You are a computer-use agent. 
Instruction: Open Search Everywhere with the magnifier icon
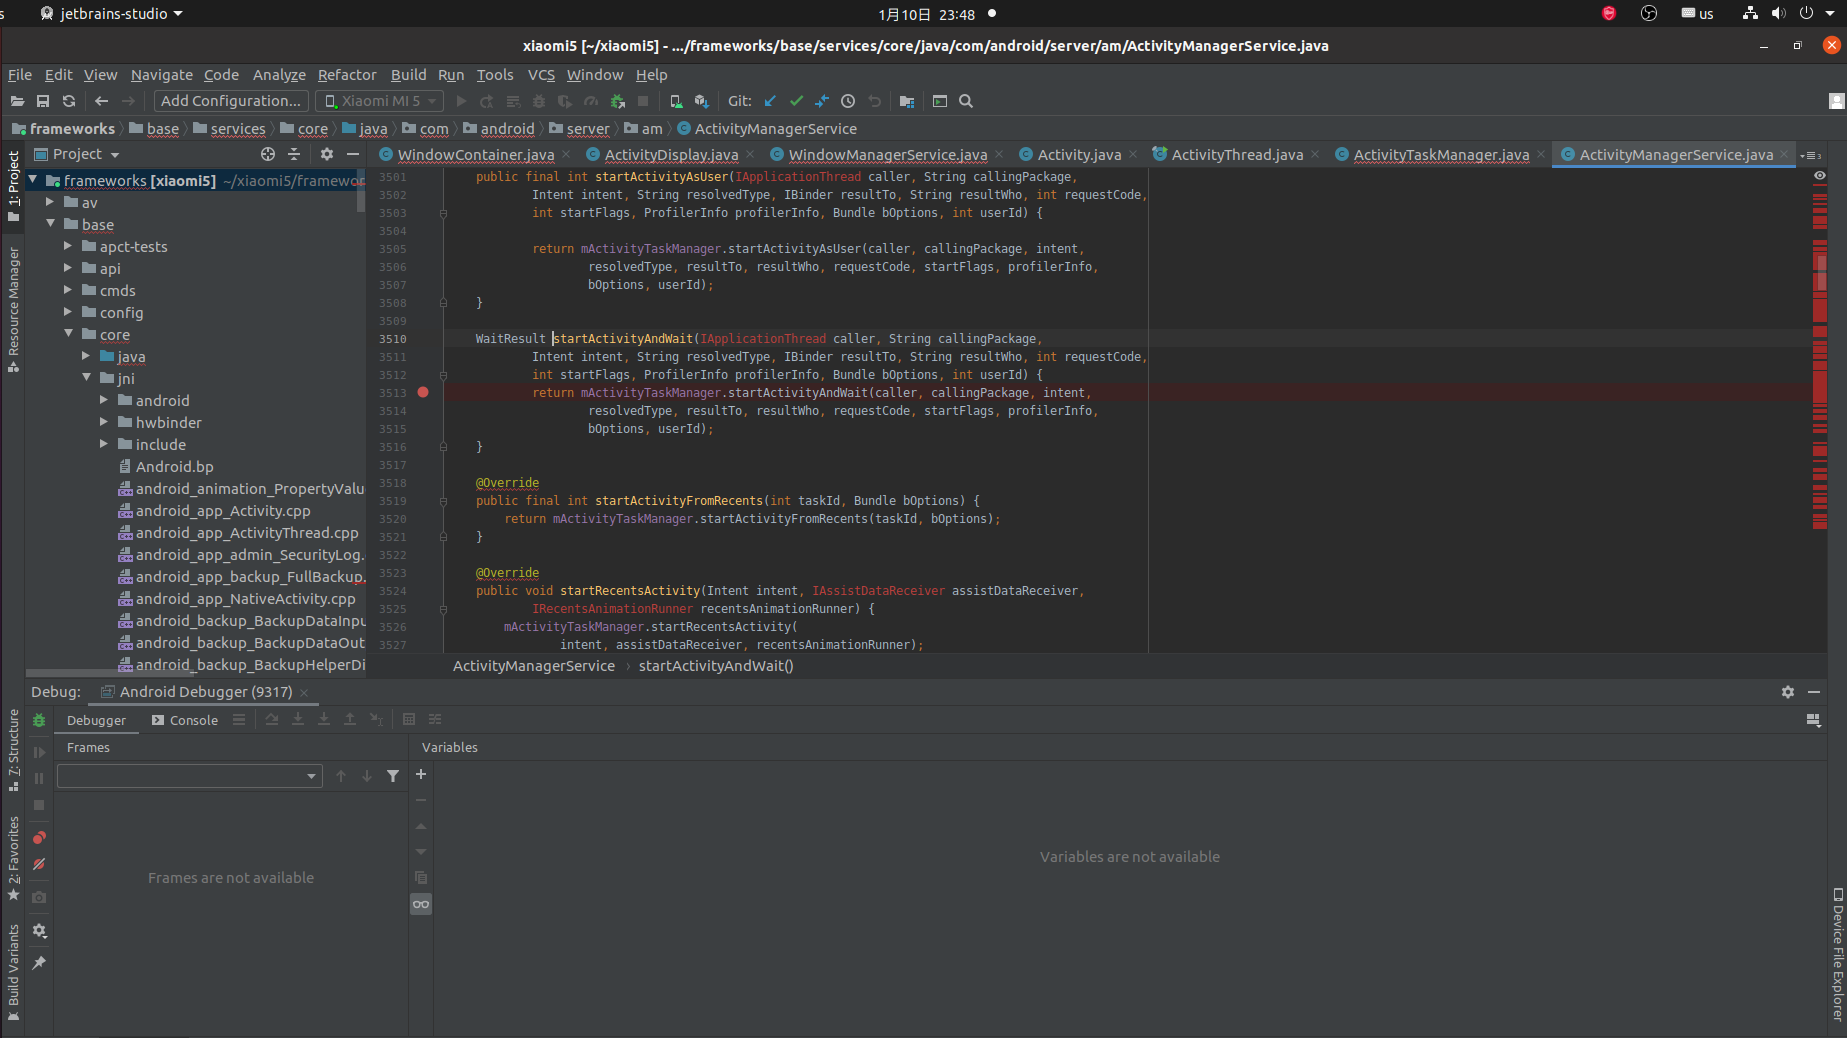tap(965, 101)
